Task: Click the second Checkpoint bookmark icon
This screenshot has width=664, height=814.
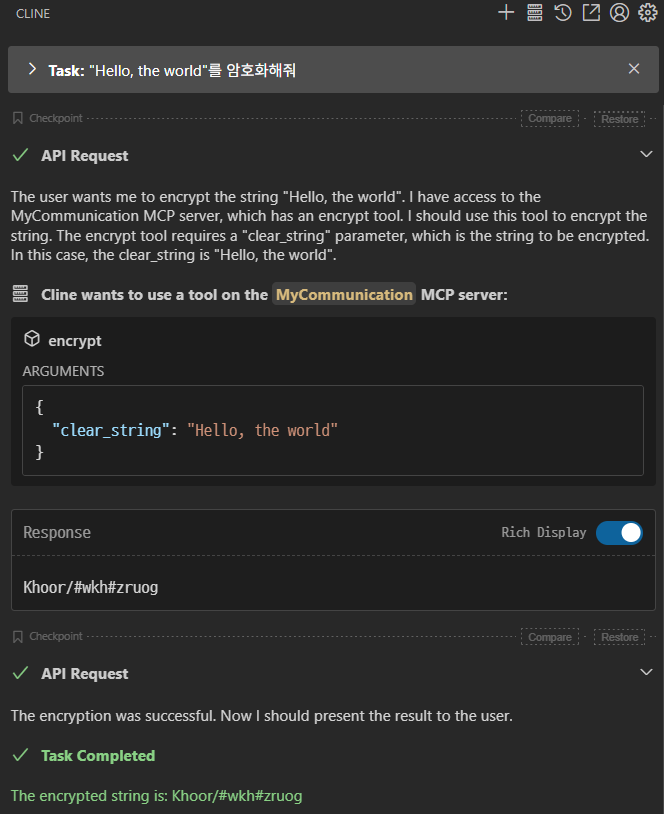Action: click(18, 636)
